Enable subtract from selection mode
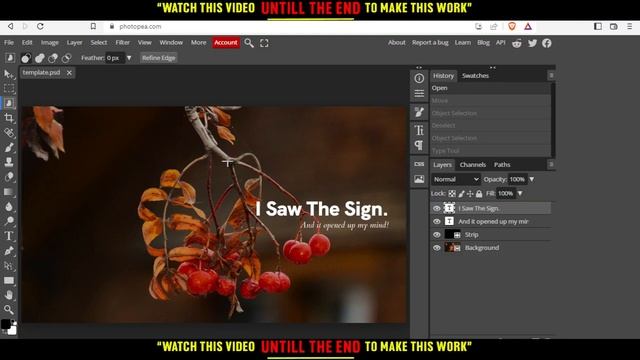This screenshot has height=360, width=640. pos(53,58)
